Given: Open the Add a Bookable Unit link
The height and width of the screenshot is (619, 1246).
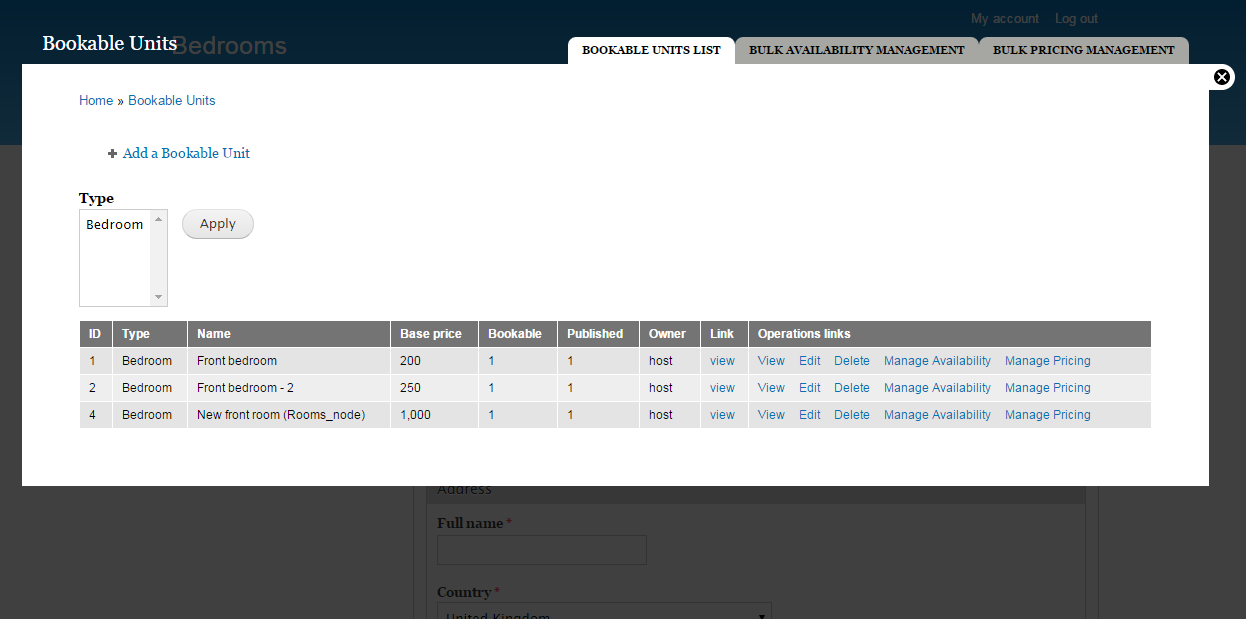Looking at the screenshot, I should (x=186, y=154).
